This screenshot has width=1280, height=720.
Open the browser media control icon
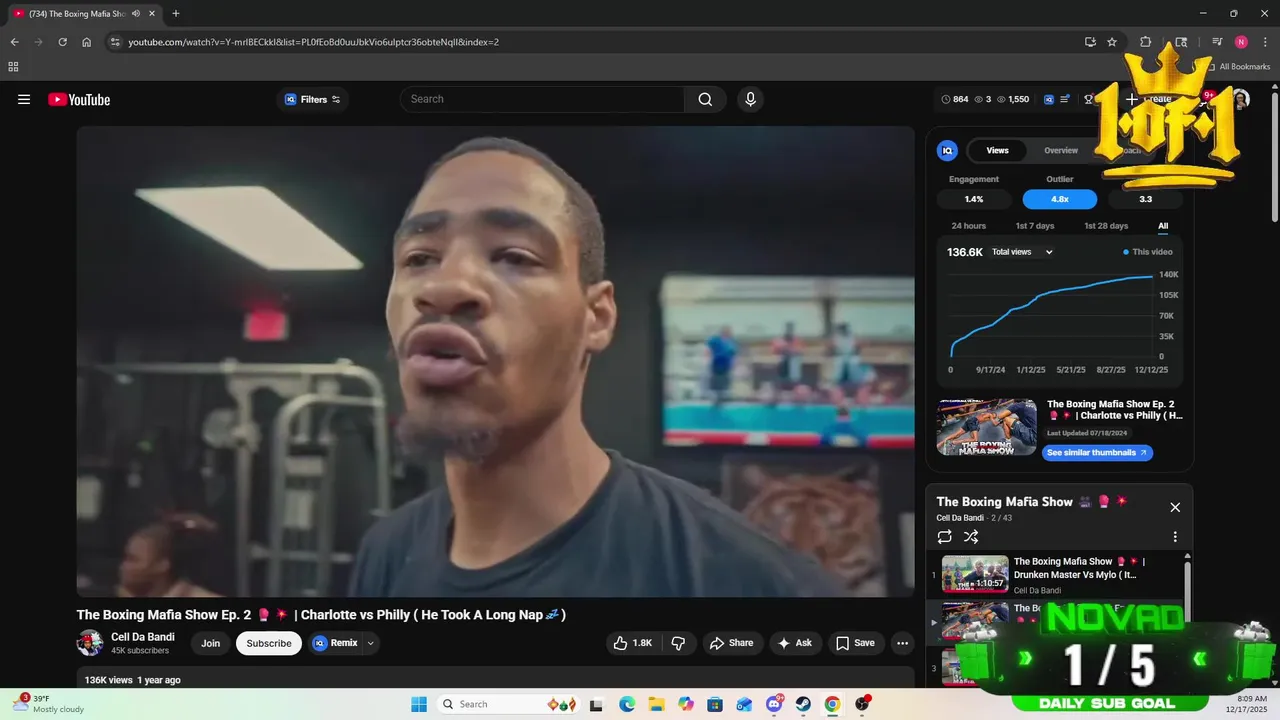(x=1217, y=42)
